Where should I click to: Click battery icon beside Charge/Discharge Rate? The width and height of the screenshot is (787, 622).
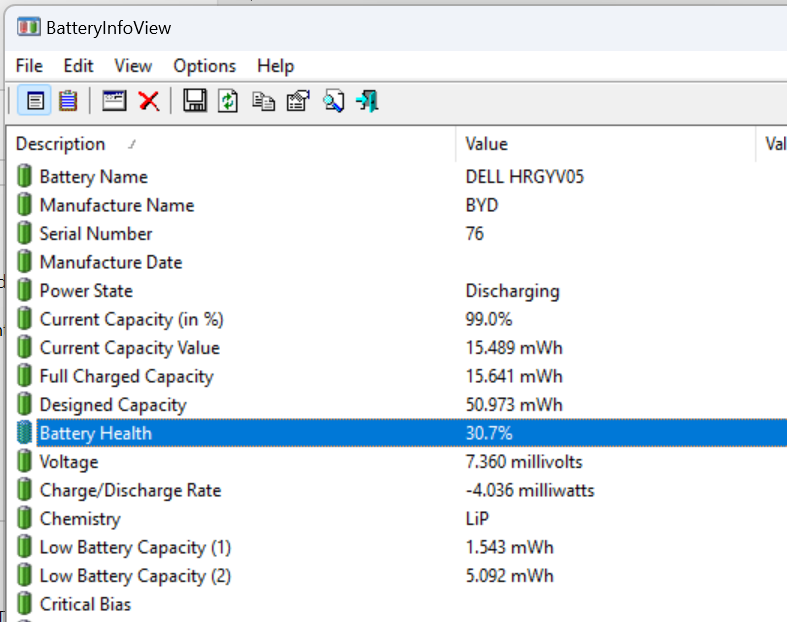[24, 490]
